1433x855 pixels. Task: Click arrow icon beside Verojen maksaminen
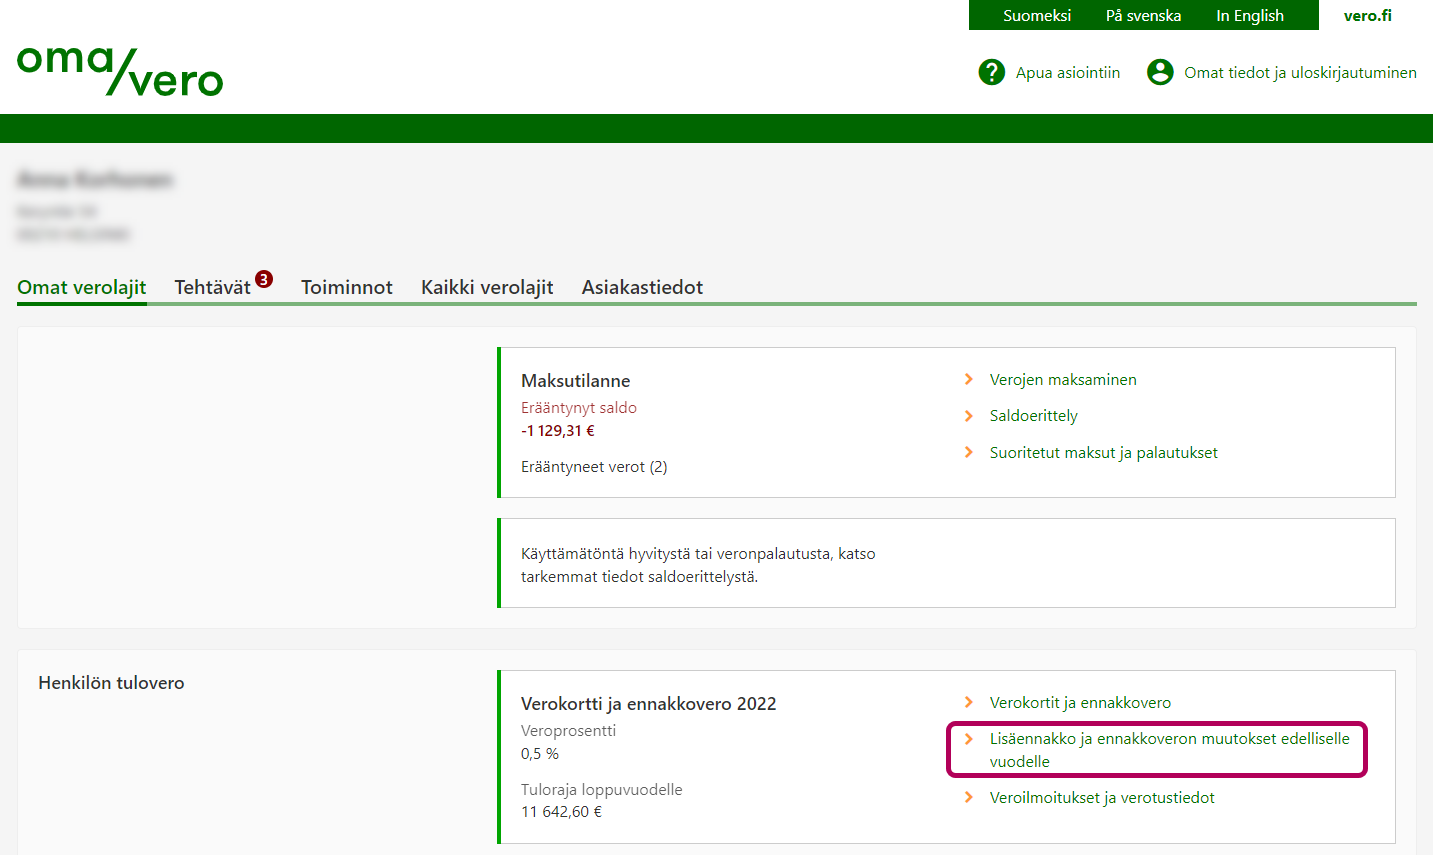(968, 379)
